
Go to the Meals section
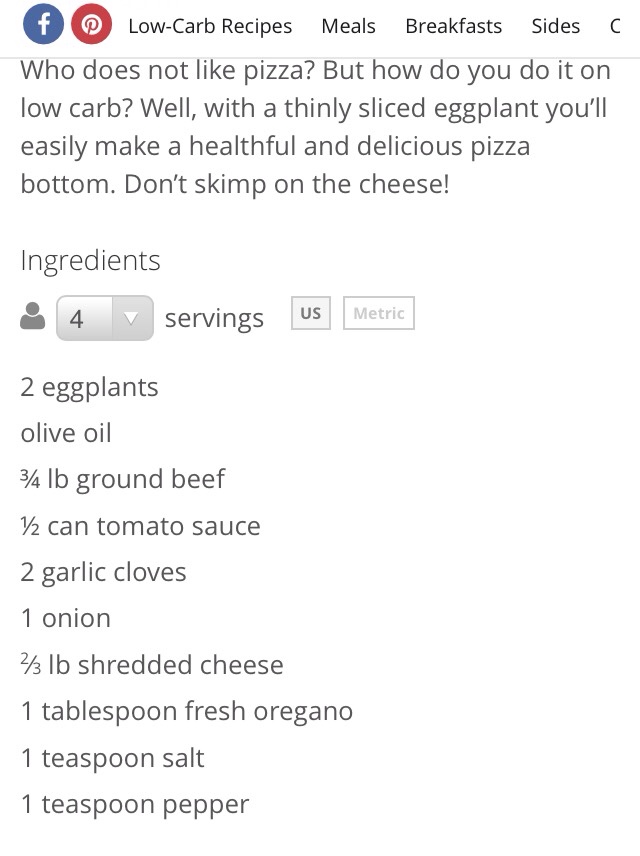(348, 26)
